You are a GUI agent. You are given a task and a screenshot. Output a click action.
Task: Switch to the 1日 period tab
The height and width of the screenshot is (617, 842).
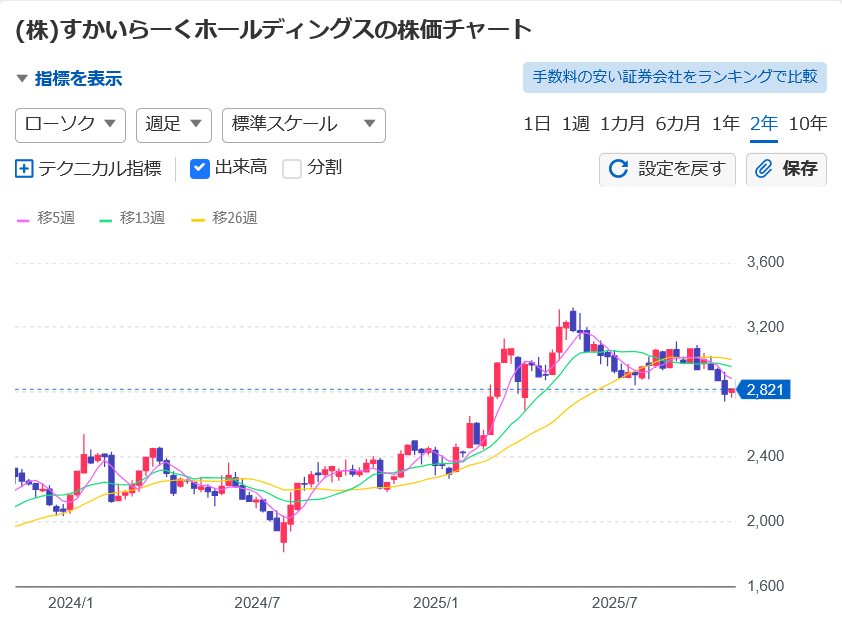(x=537, y=124)
